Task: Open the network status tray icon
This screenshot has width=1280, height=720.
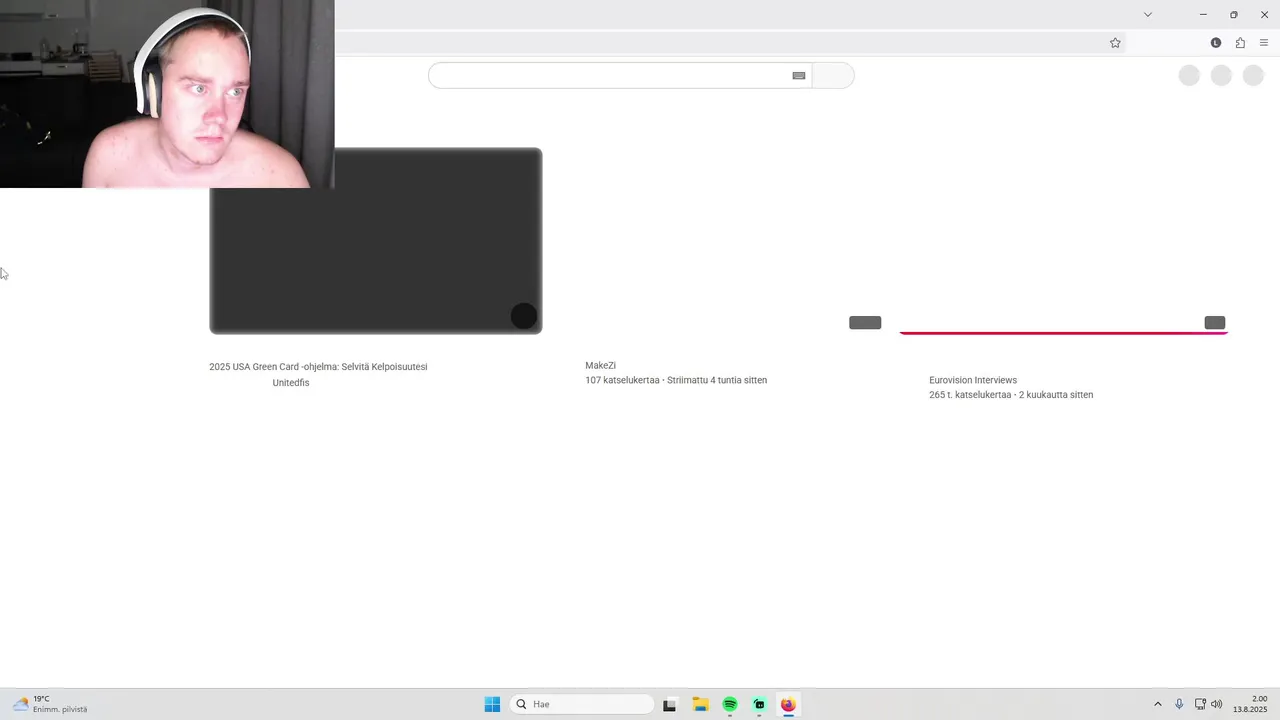Action: 1200,704
